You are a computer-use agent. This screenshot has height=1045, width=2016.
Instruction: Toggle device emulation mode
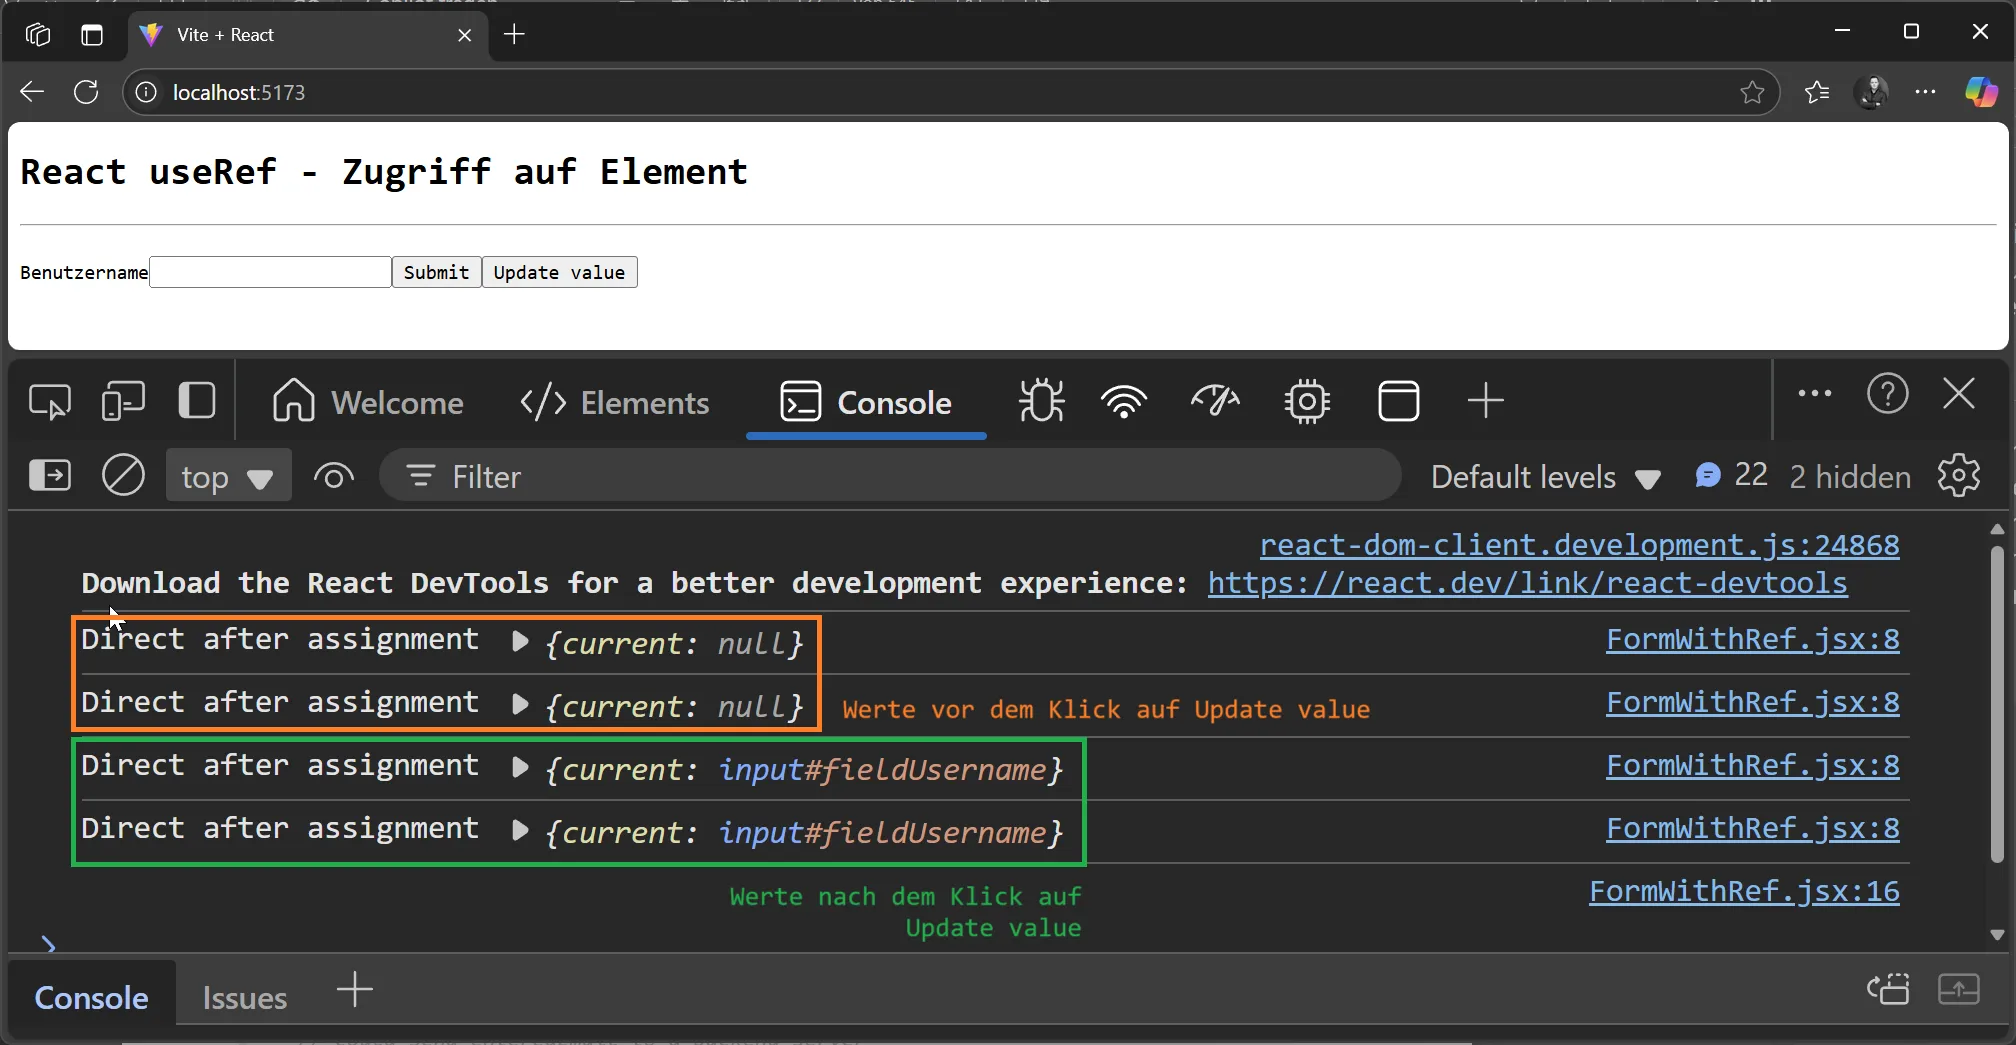123,402
